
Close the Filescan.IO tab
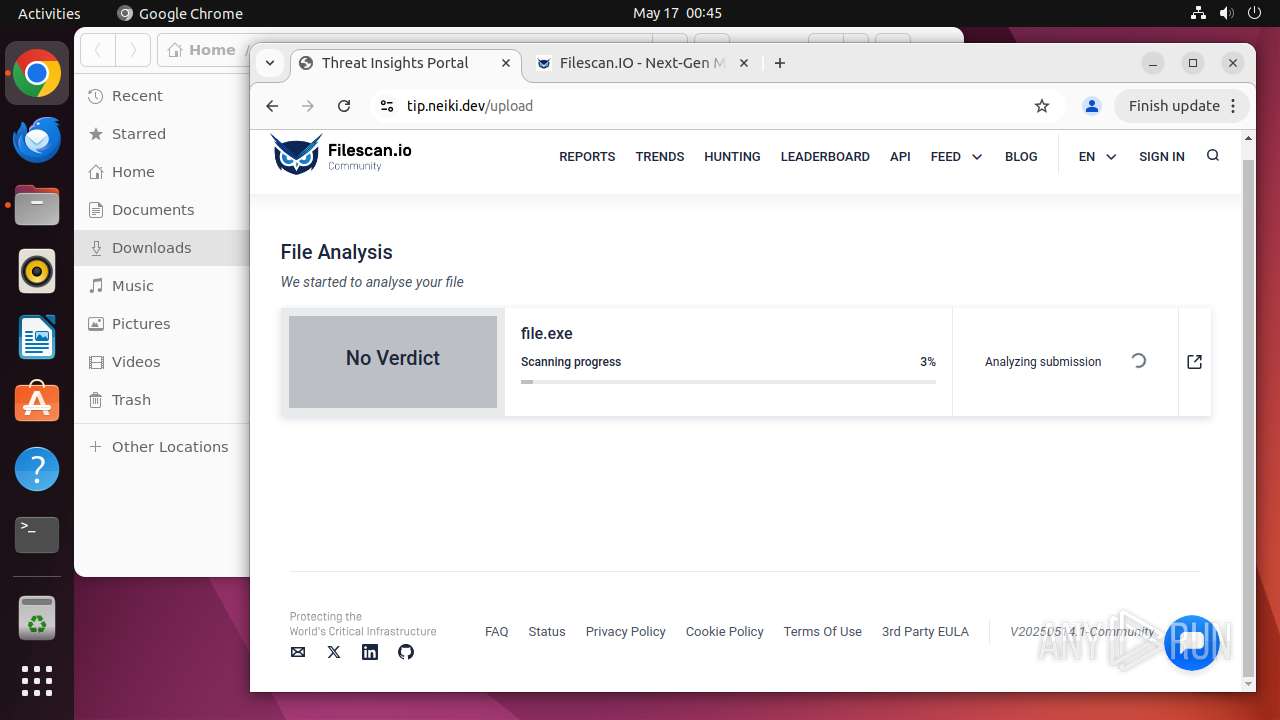(743, 63)
